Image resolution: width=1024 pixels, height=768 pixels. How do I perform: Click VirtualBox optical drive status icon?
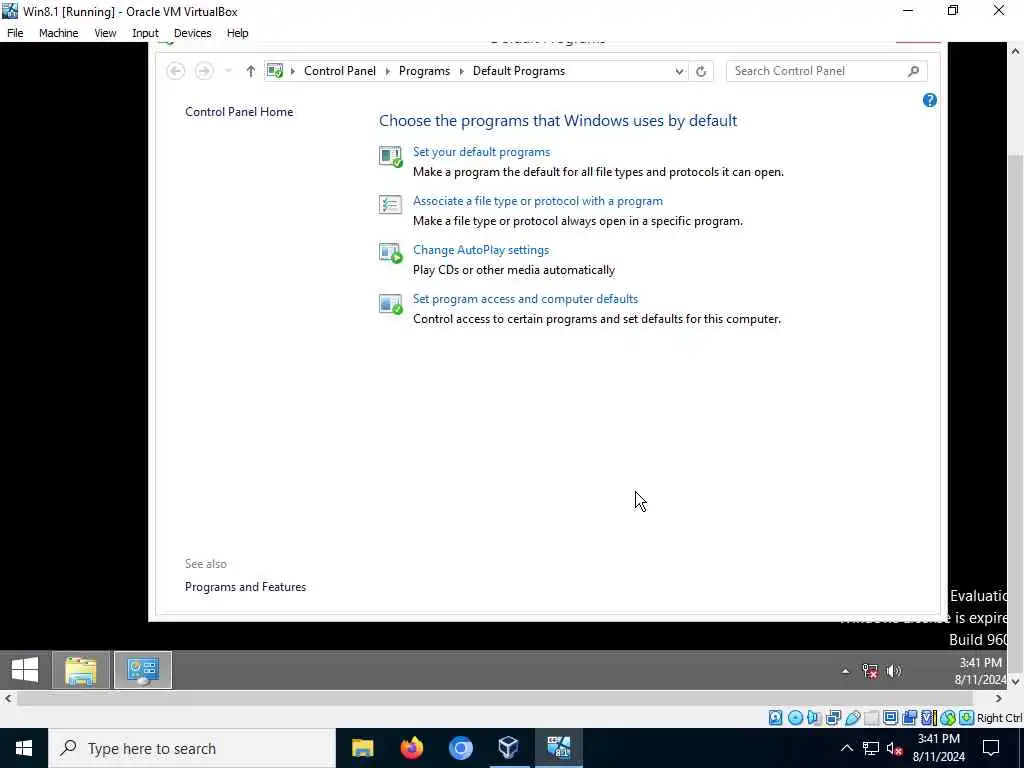pos(795,718)
